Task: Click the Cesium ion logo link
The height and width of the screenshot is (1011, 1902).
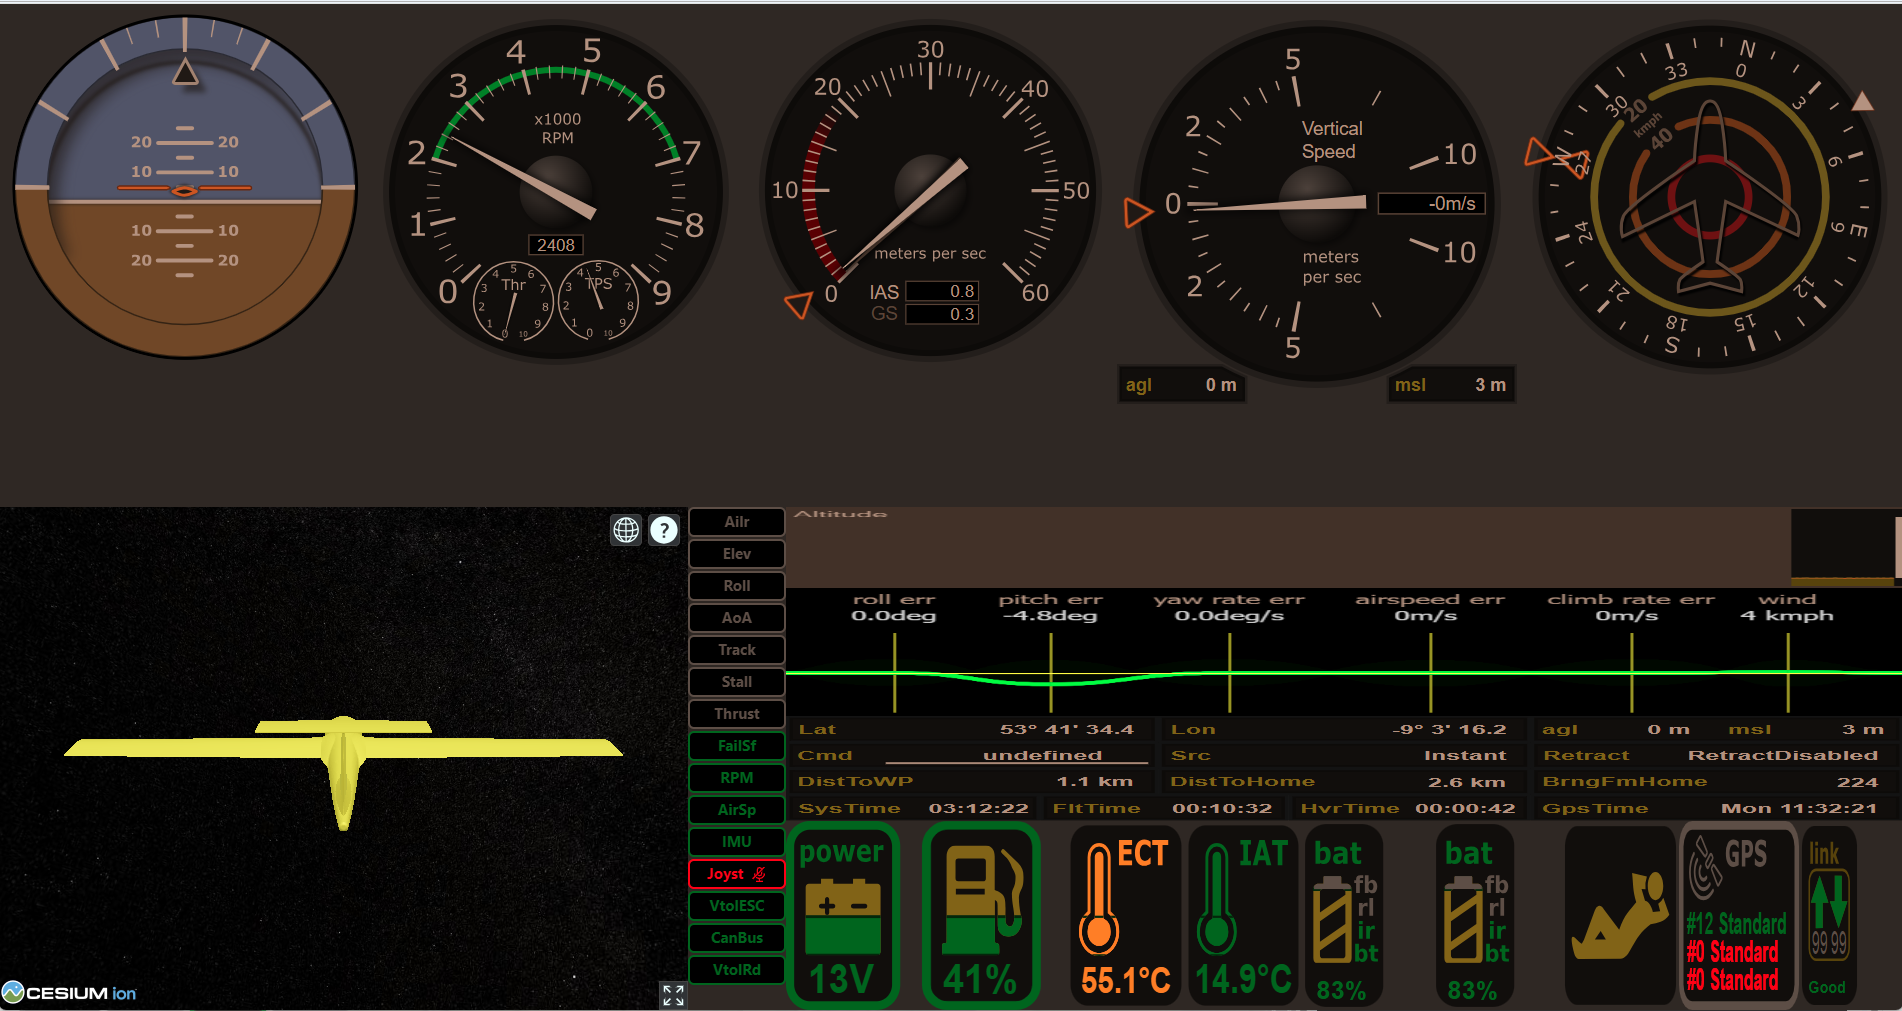Action: (70, 993)
